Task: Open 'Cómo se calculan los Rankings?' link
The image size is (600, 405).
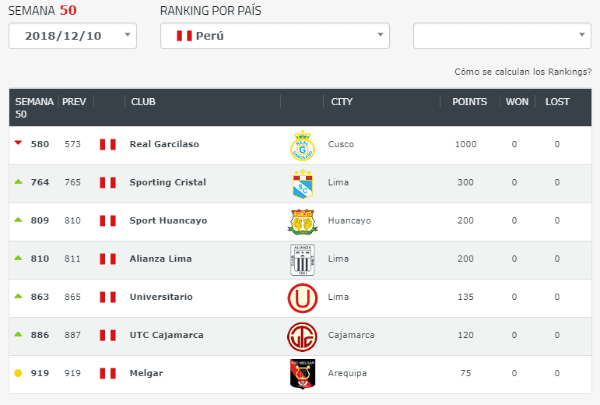Action: (x=521, y=72)
